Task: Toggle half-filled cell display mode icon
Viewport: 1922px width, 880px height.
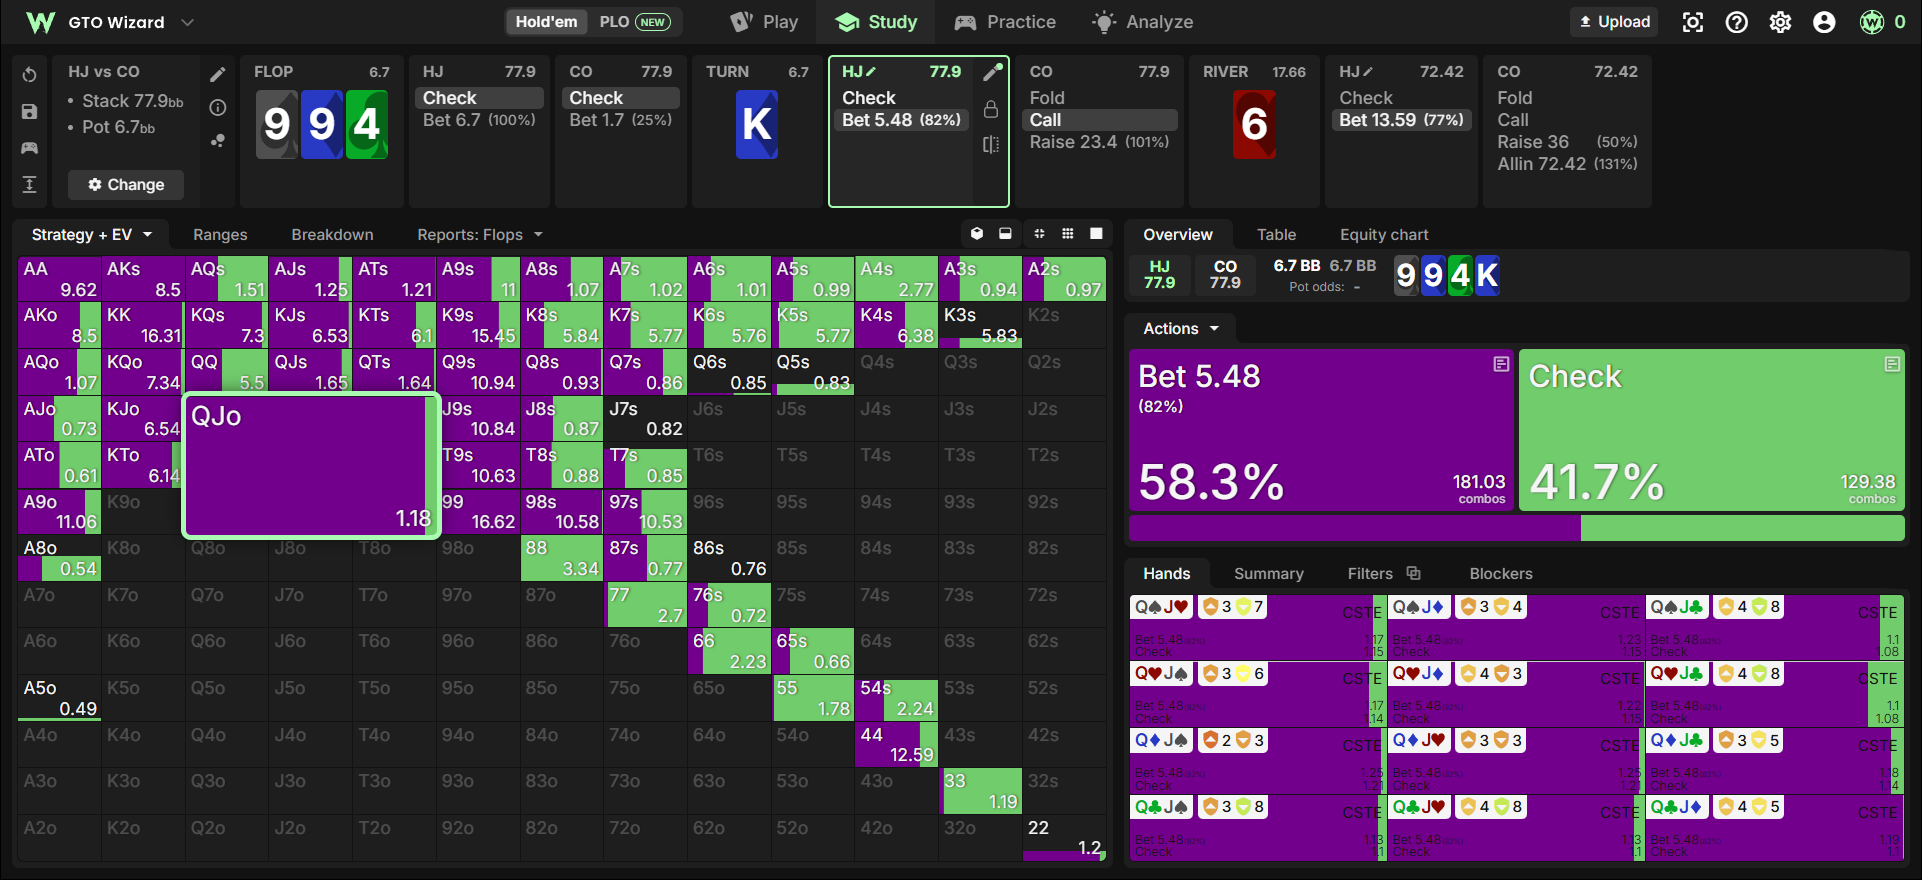Action: (x=1005, y=234)
